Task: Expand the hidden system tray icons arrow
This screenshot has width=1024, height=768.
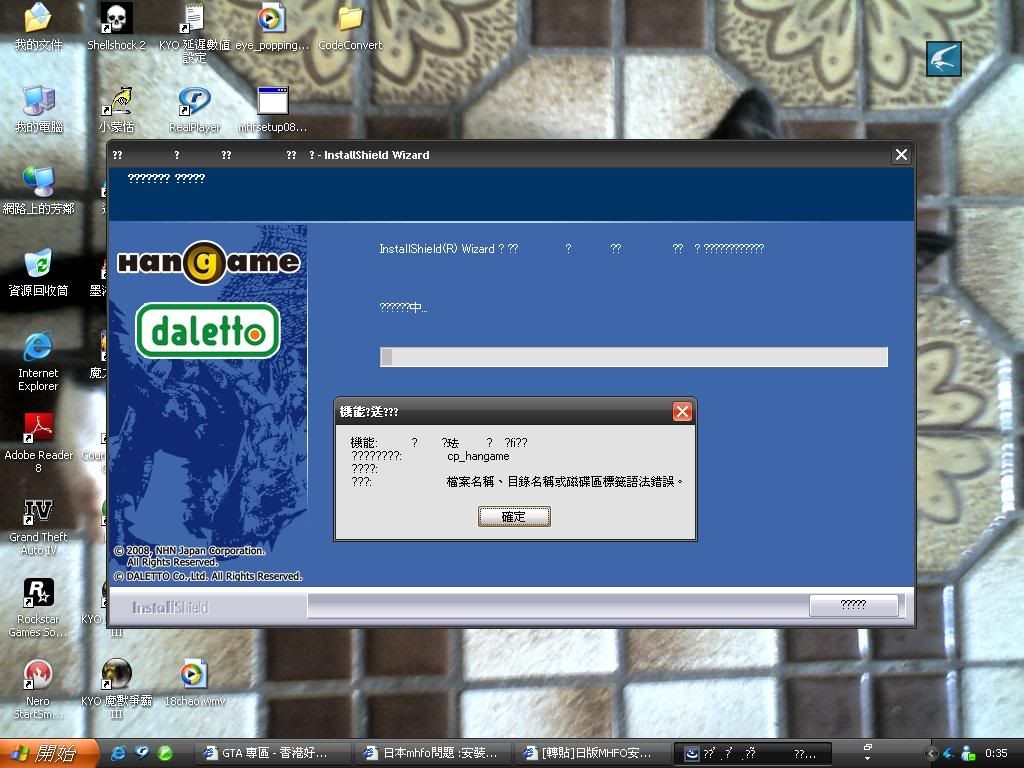Action: (931, 753)
